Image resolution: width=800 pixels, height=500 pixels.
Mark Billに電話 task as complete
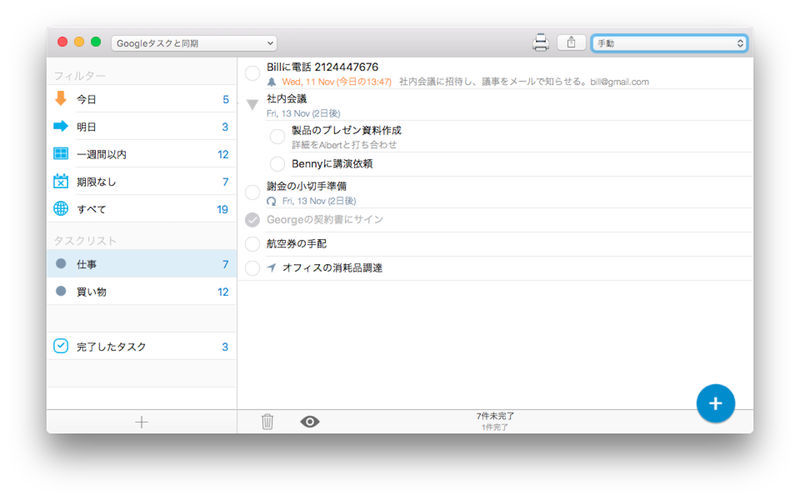click(x=252, y=72)
